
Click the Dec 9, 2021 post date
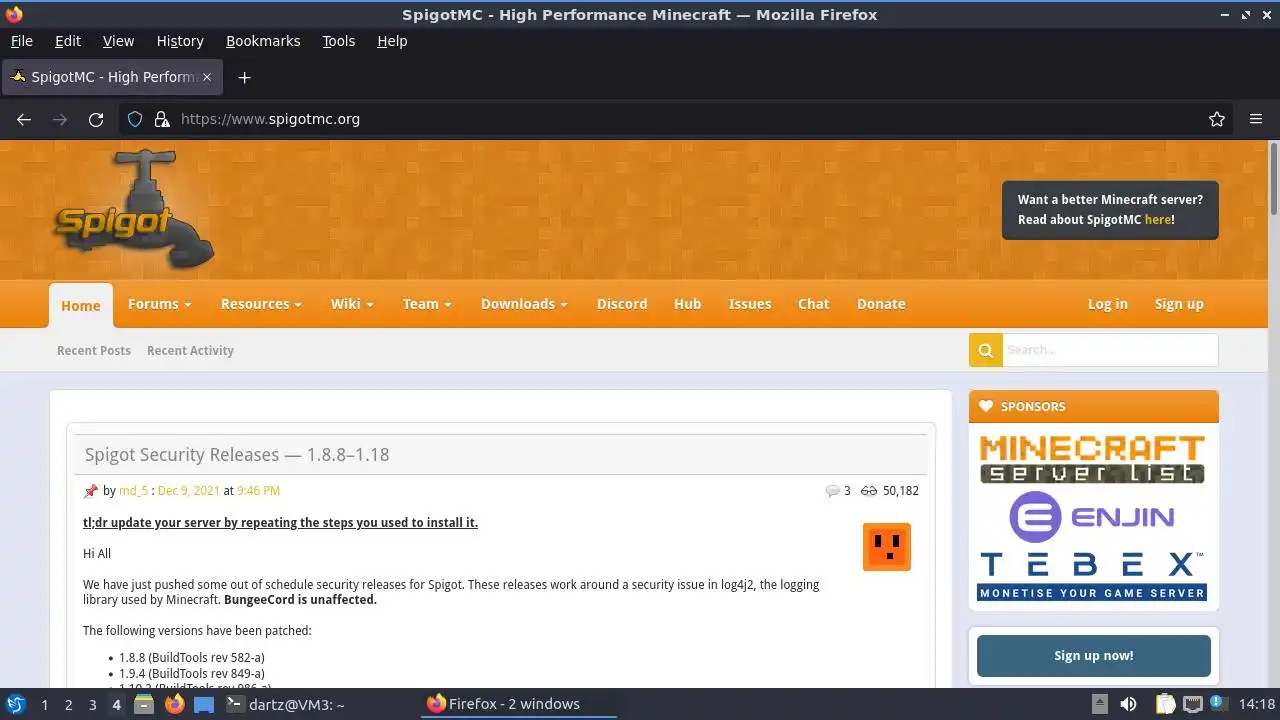click(189, 491)
